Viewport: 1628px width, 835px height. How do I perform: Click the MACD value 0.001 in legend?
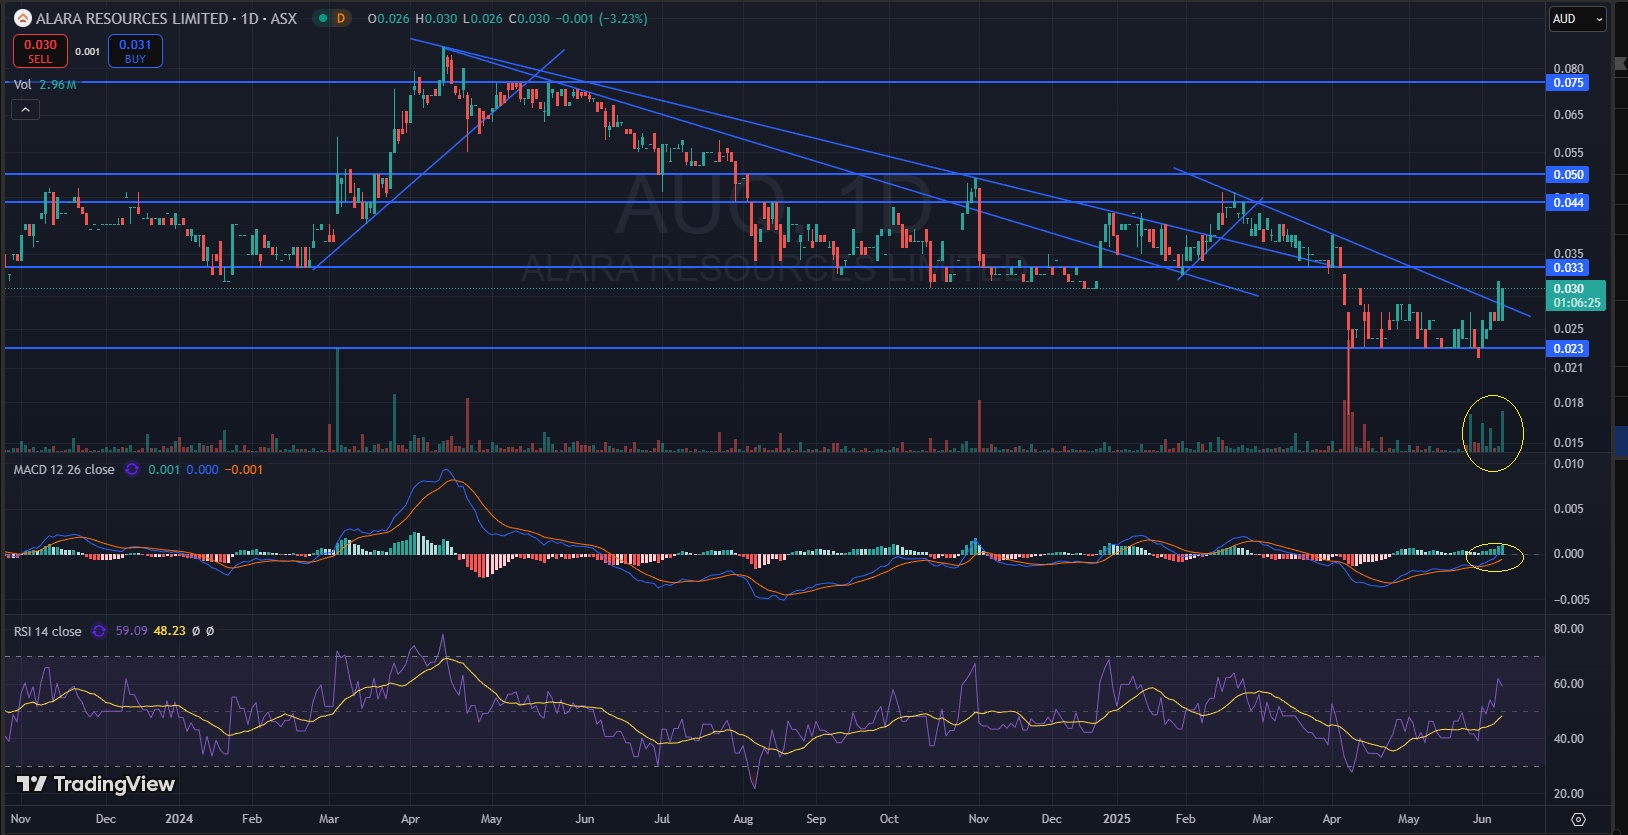pos(164,470)
